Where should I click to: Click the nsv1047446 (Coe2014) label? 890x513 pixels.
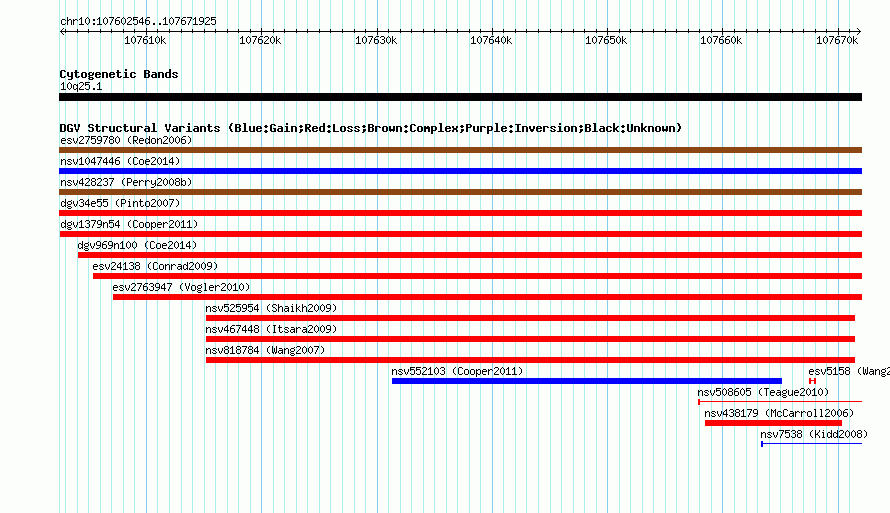click(120, 161)
